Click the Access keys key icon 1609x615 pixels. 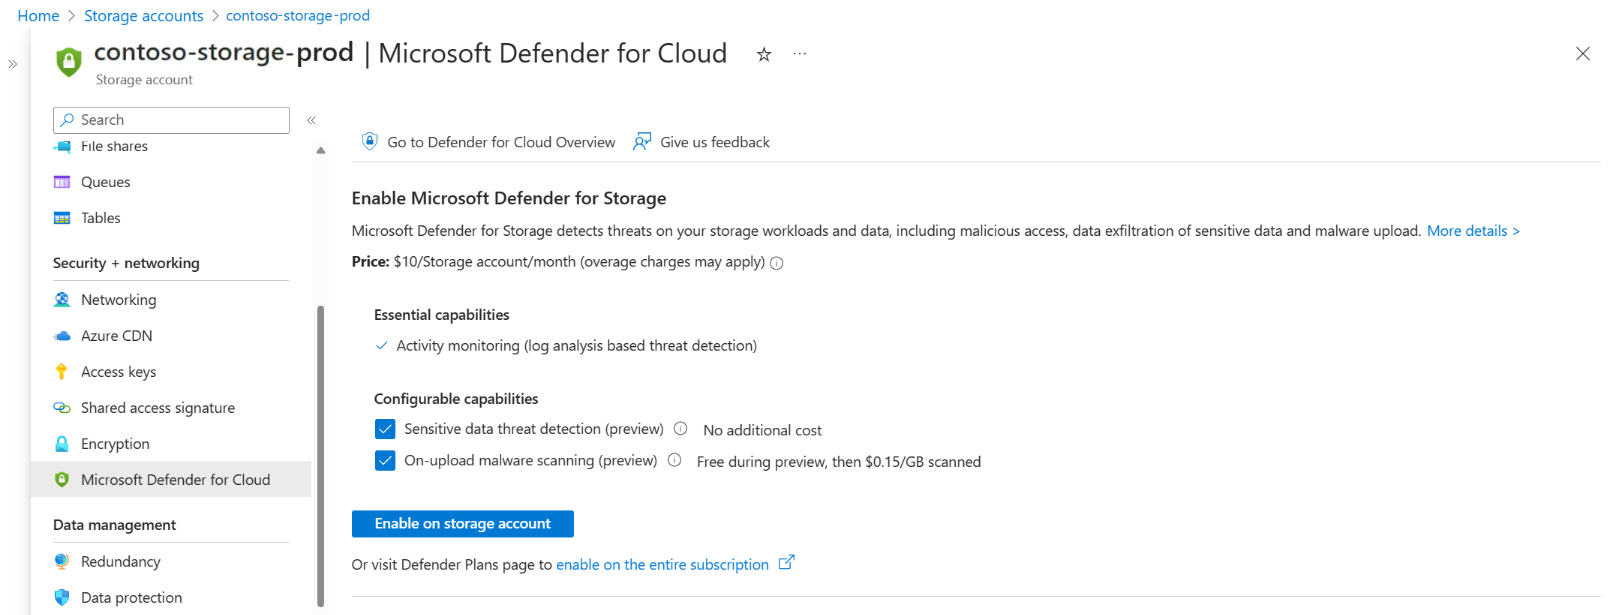click(x=62, y=372)
